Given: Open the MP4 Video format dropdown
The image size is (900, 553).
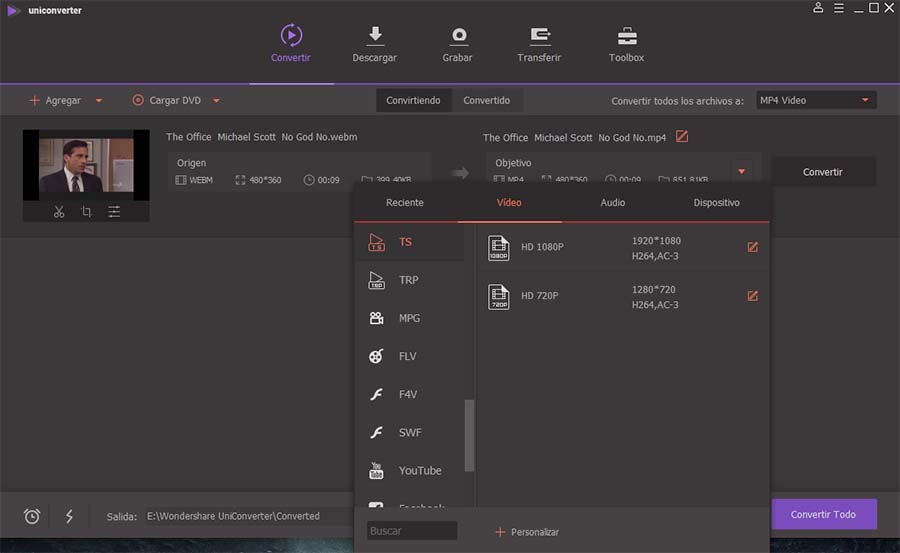Looking at the screenshot, I should [x=816, y=100].
